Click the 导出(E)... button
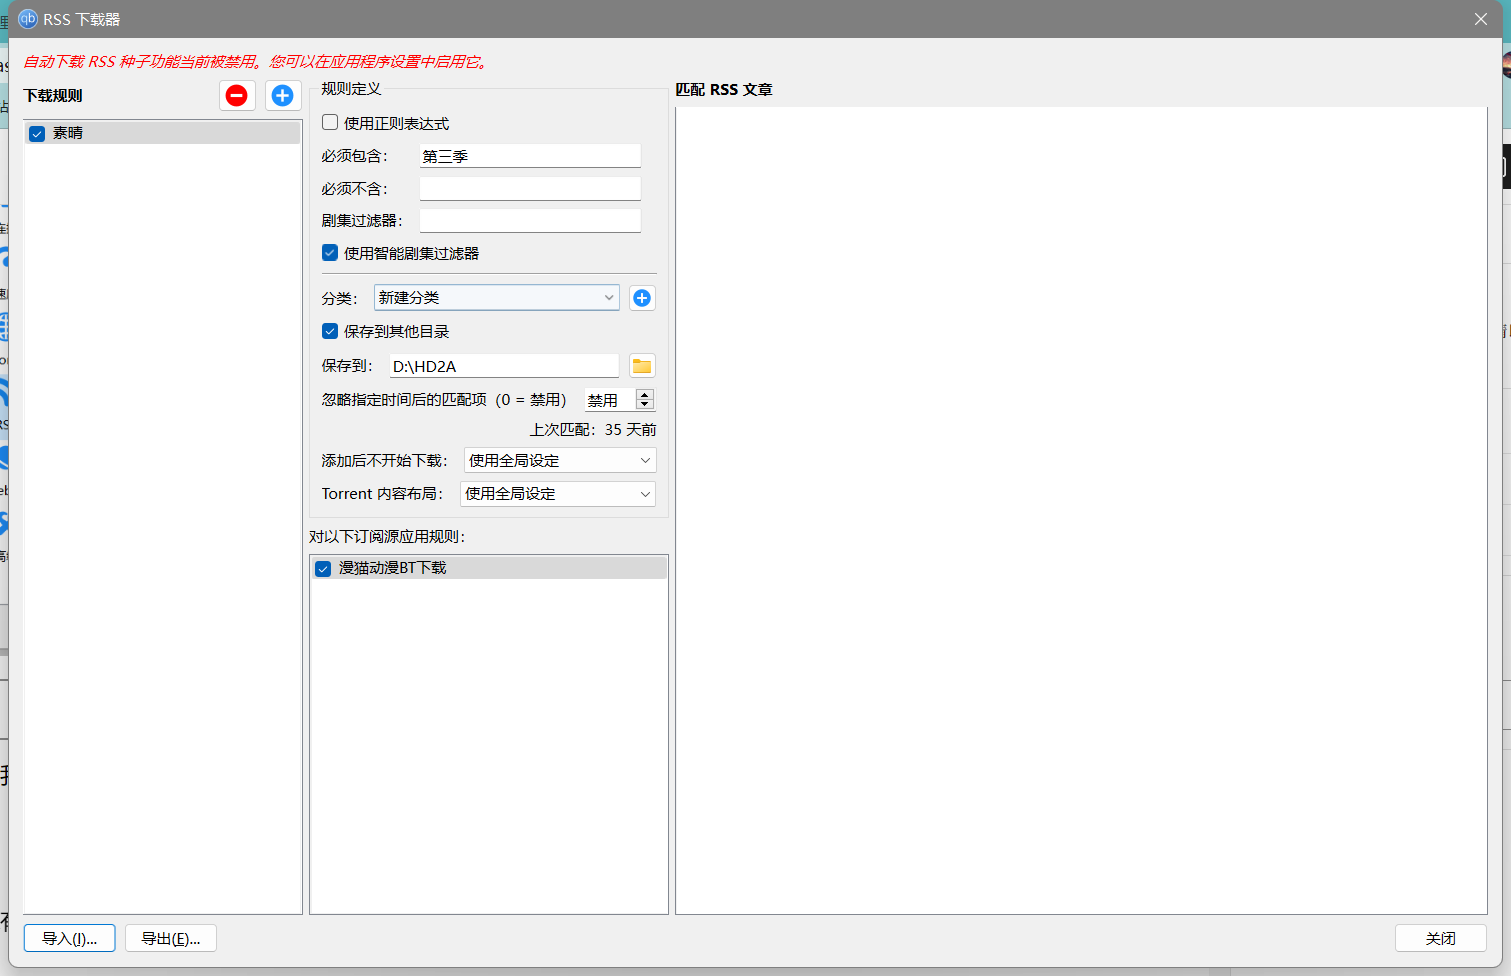Image resolution: width=1511 pixels, height=976 pixels. pos(171,938)
